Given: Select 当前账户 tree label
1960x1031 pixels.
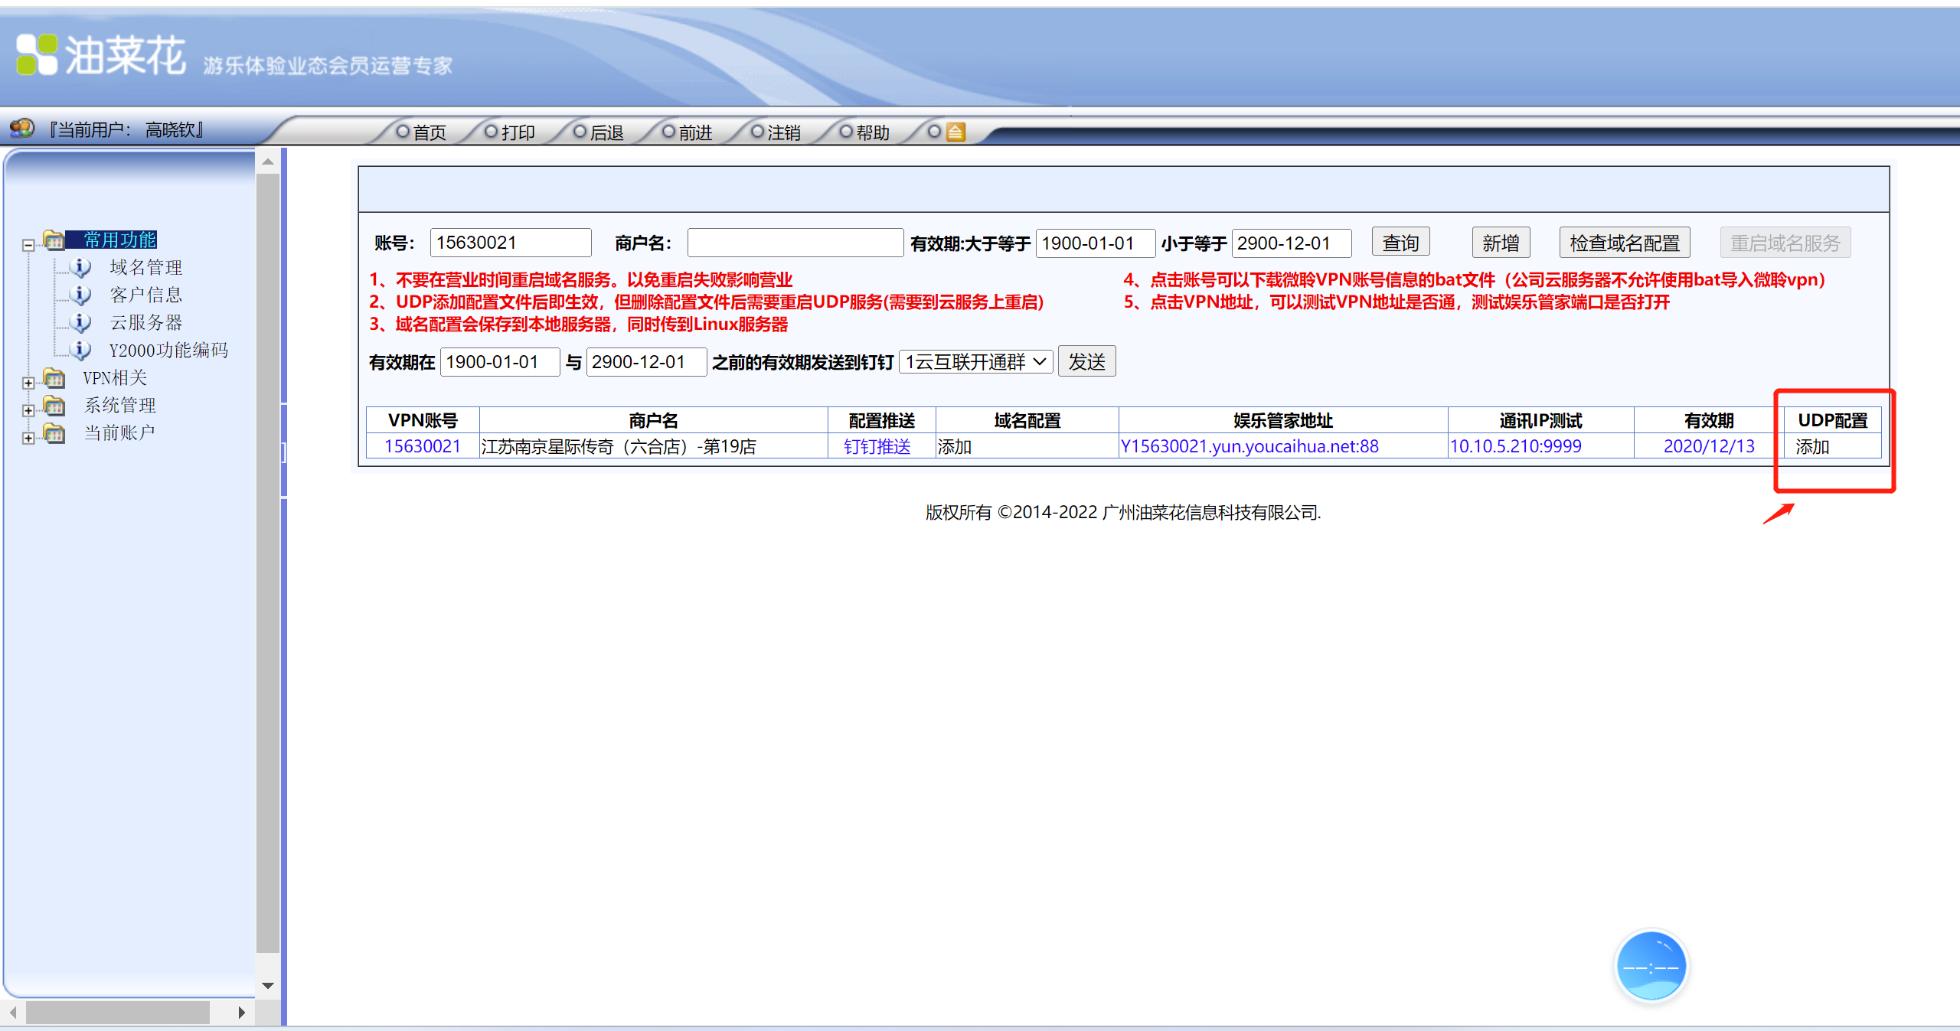Looking at the screenshot, I should 119,433.
